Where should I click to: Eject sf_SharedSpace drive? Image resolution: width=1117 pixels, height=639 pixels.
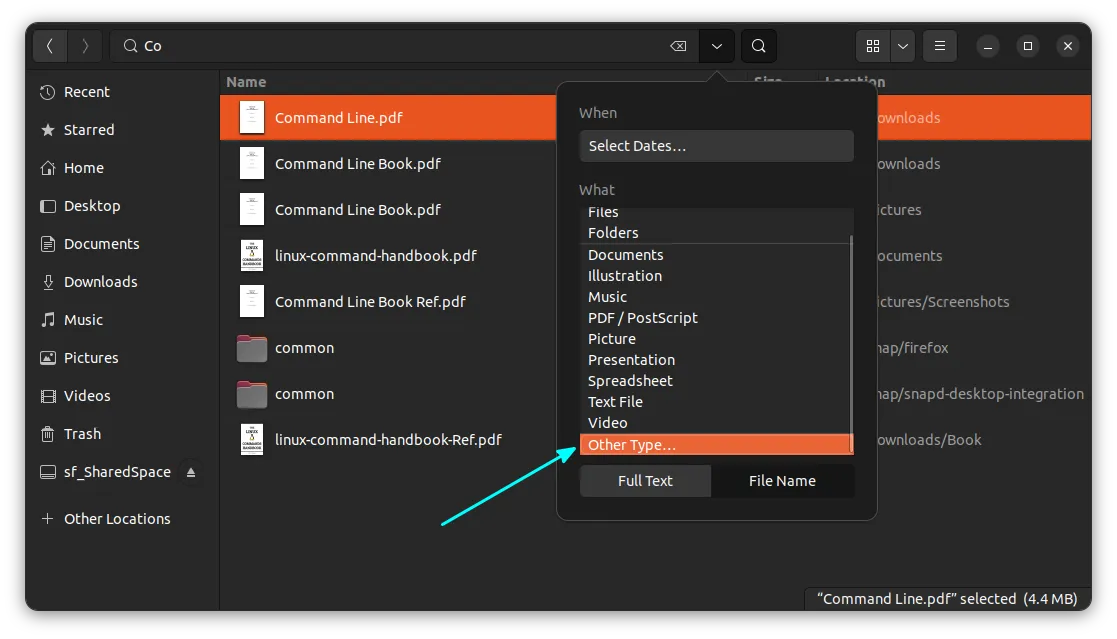click(x=191, y=472)
